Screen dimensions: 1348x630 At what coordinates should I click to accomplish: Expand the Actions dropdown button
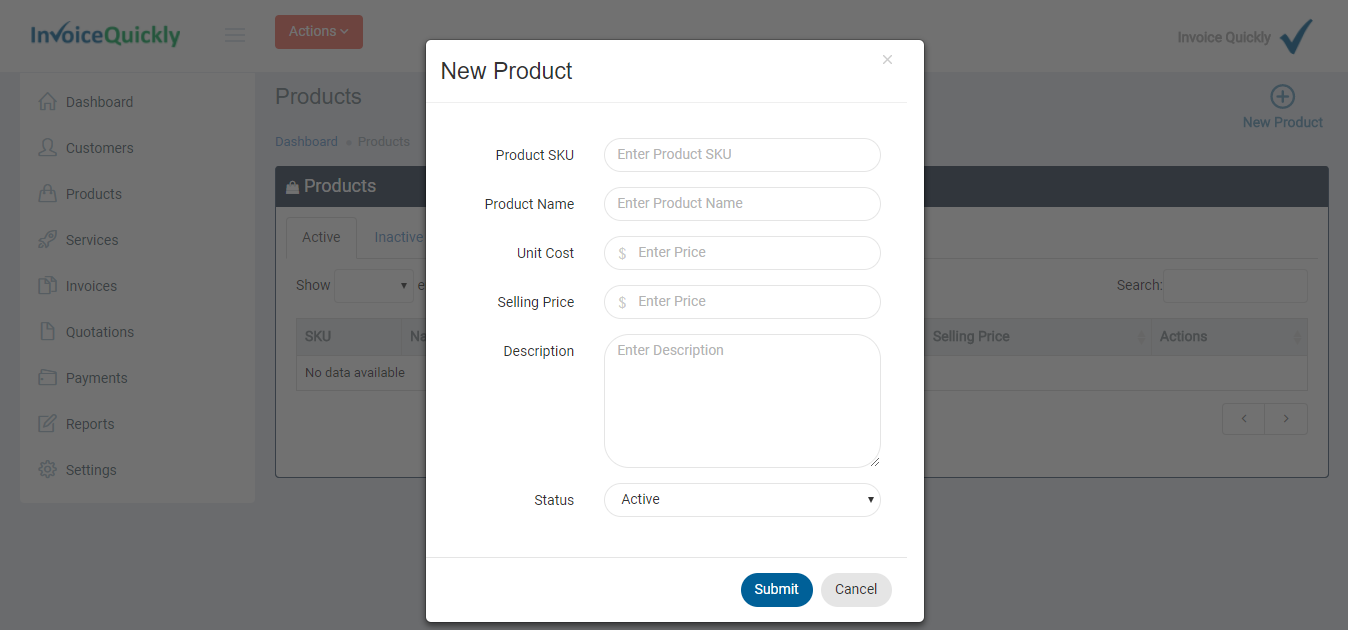318,32
